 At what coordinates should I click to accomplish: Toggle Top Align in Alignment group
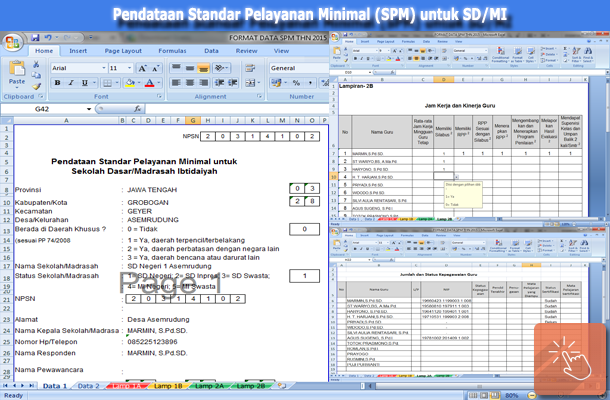click(176, 68)
